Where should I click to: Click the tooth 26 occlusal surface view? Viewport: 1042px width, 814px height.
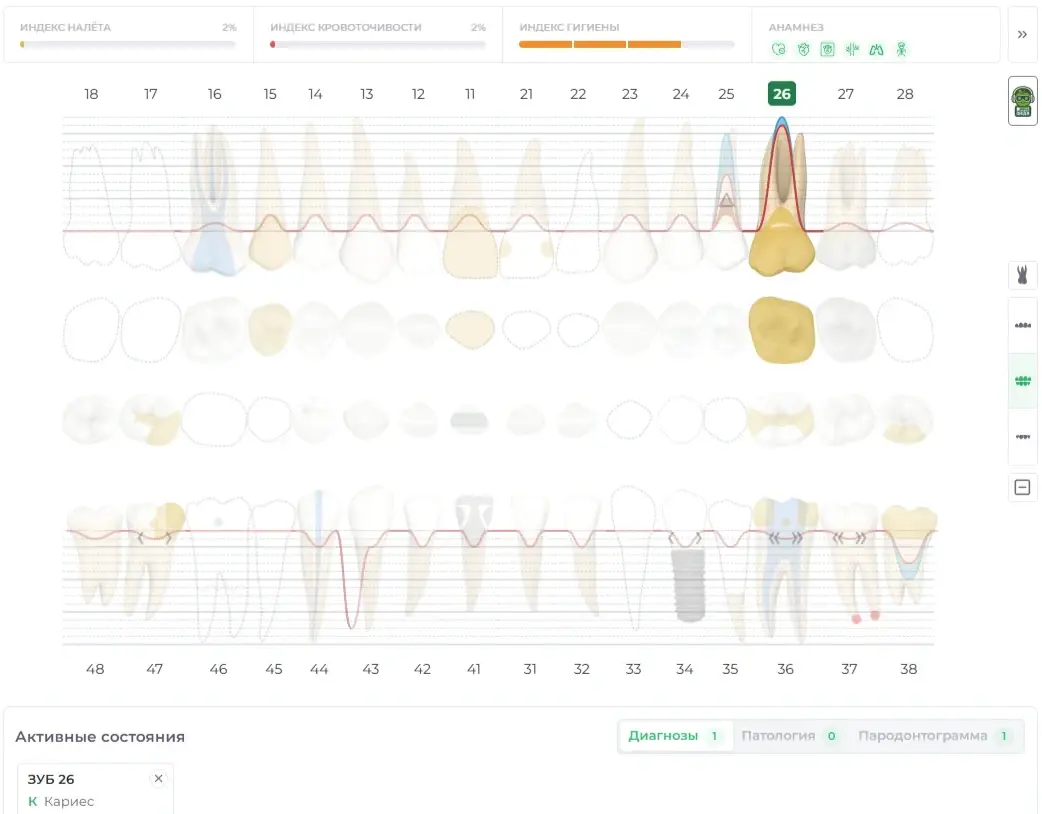pyautogui.click(x=782, y=330)
